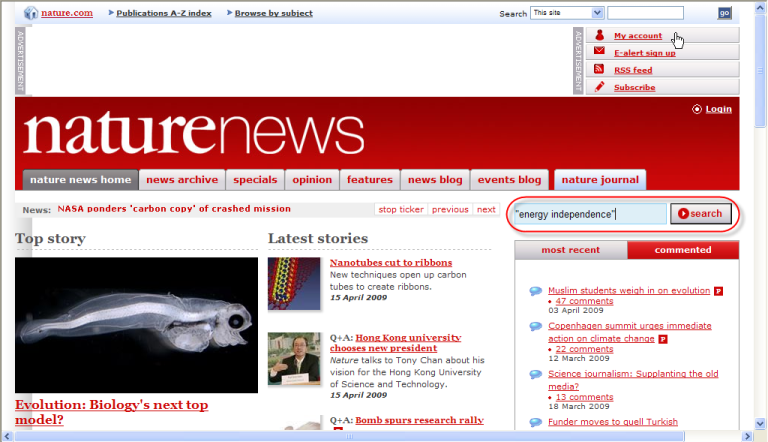Open the 22 comments link
This screenshot has width=768, height=442.
tap(584, 349)
